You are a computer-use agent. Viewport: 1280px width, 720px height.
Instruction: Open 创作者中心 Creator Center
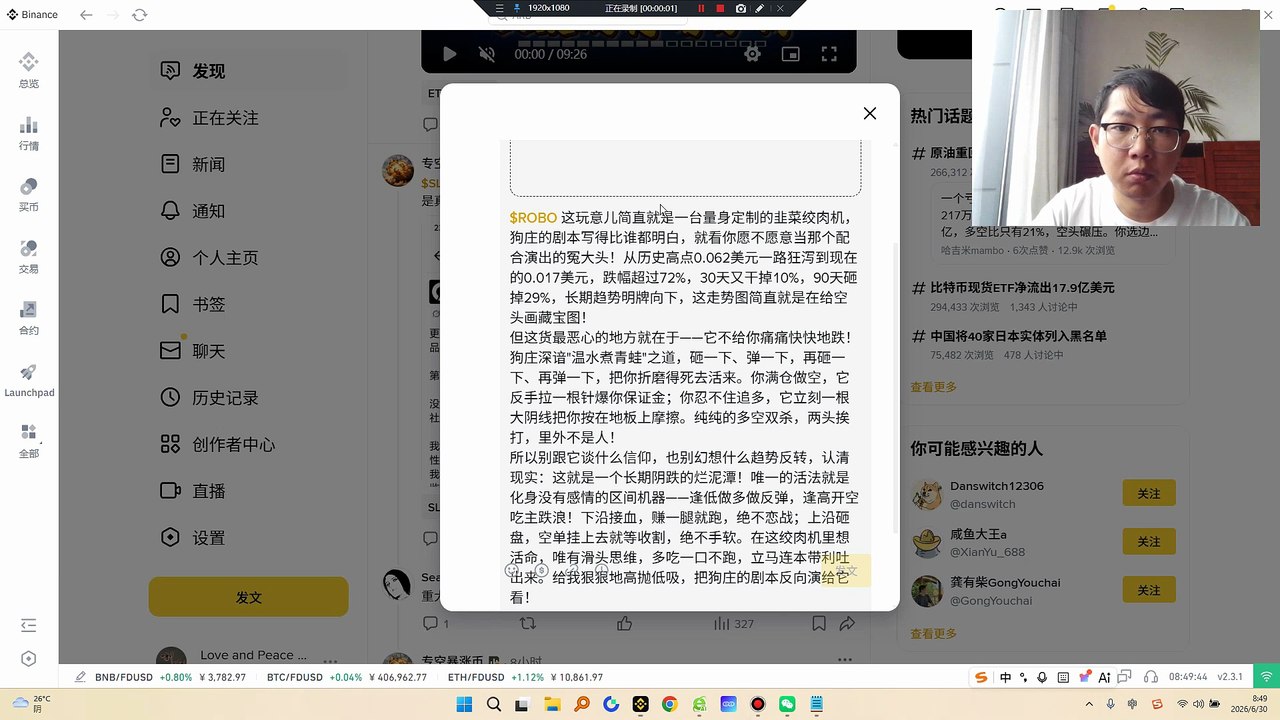click(249, 445)
